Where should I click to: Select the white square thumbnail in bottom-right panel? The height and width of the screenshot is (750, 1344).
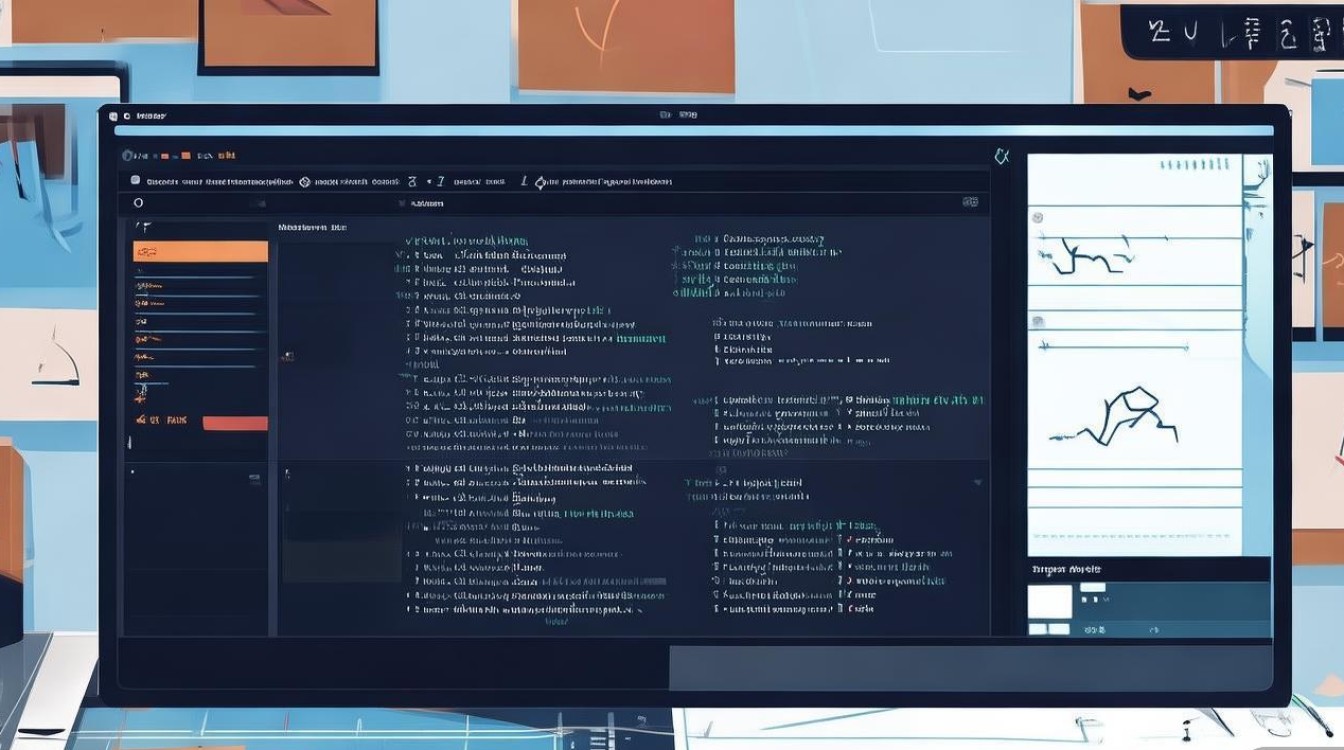click(1050, 601)
